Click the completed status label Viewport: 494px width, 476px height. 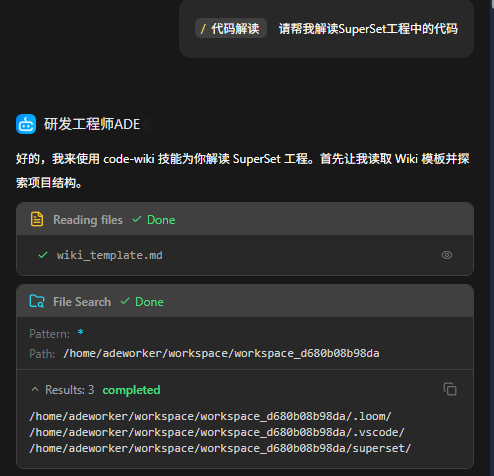coord(131,390)
